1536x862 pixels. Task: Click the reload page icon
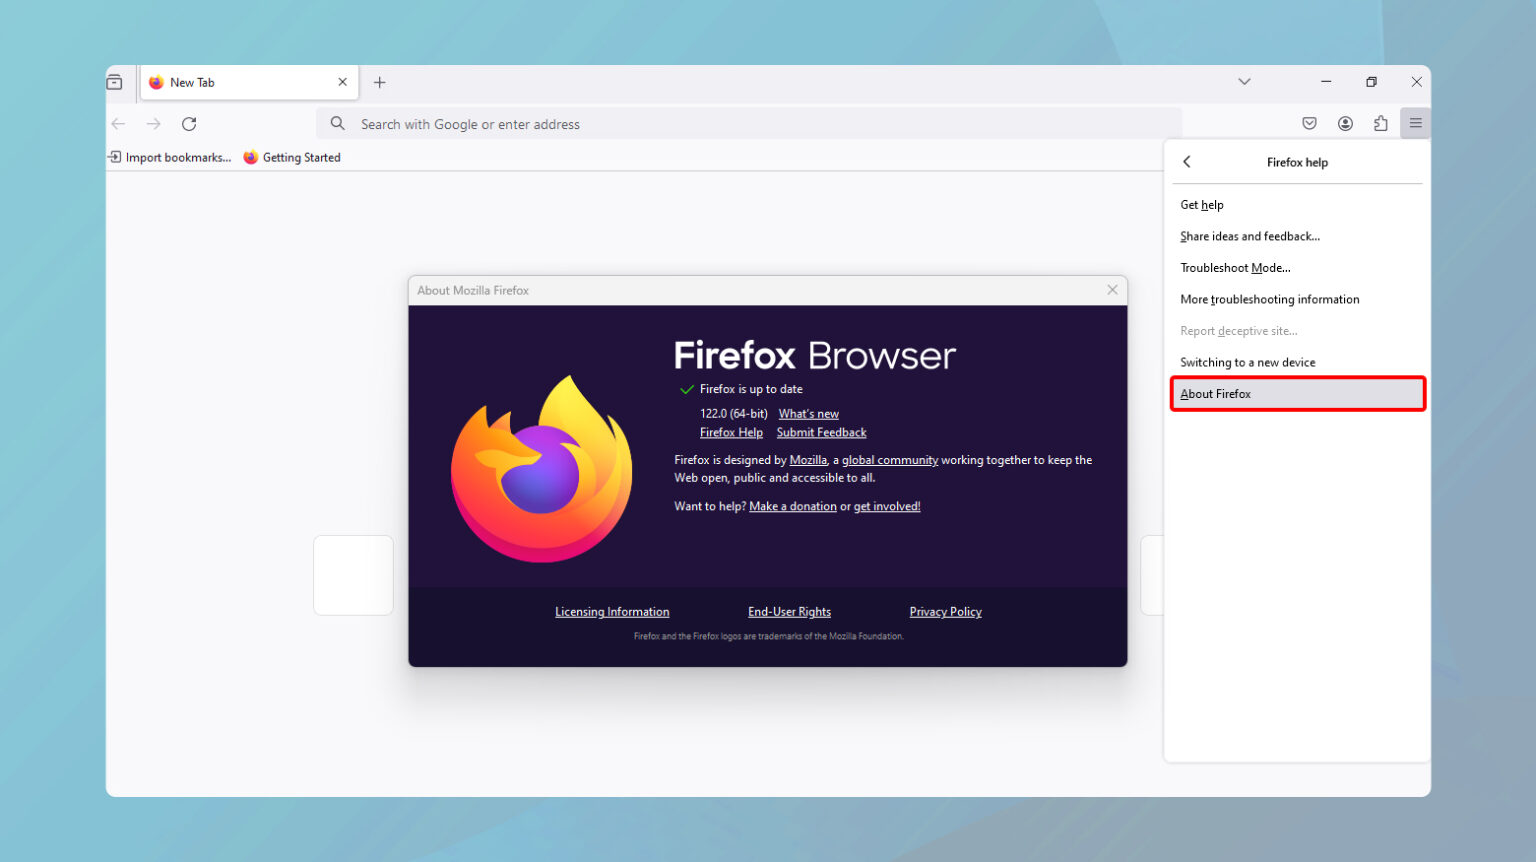(x=189, y=124)
